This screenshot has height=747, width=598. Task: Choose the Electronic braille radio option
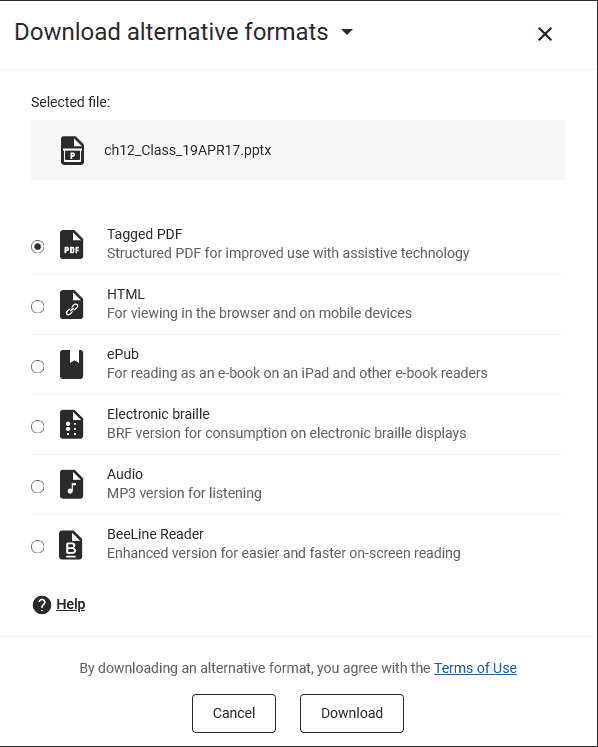click(x=38, y=426)
